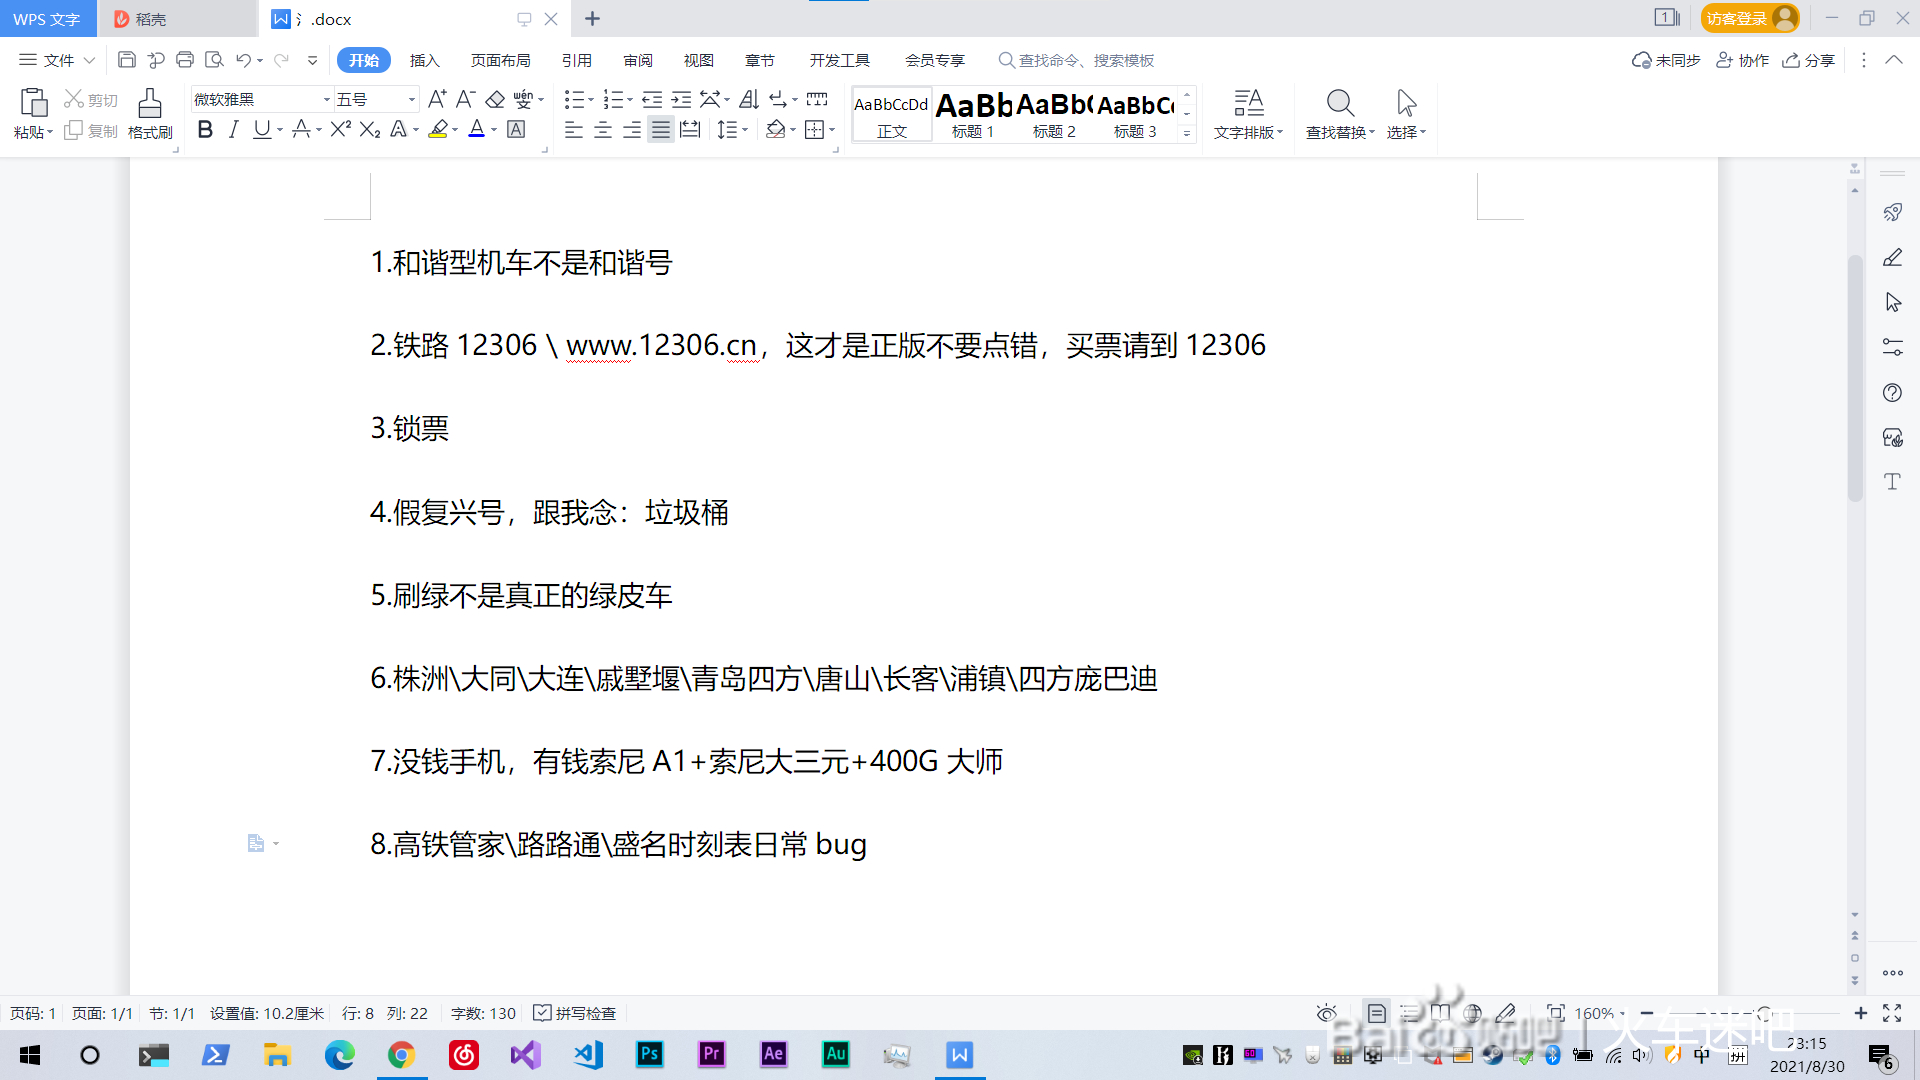Open the font size dropdown 五号
This screenshot has height=1080, width=1920.
411,99
